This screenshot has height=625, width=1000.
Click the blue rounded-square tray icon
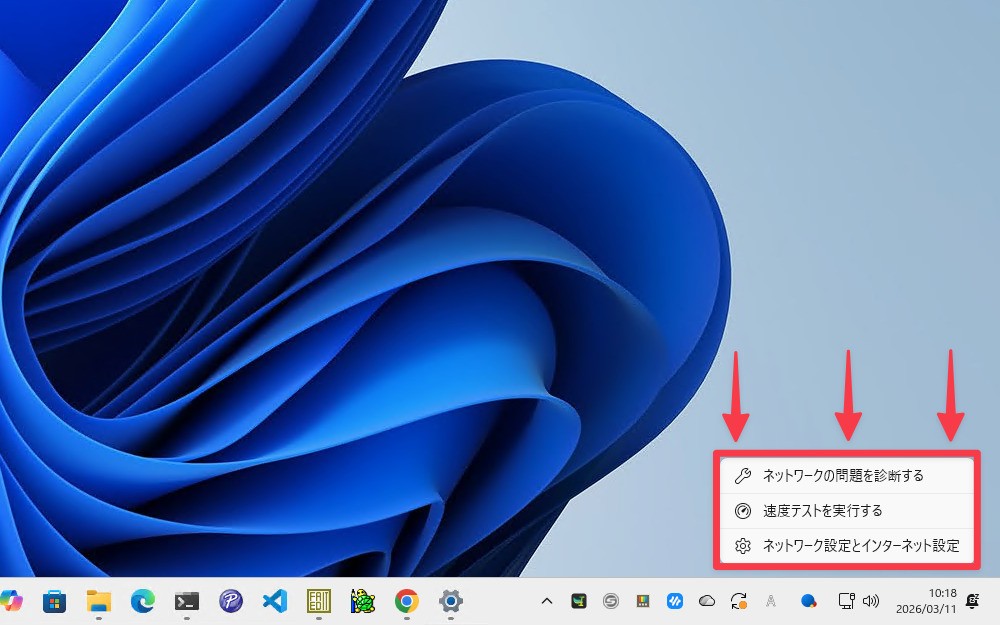675,601
